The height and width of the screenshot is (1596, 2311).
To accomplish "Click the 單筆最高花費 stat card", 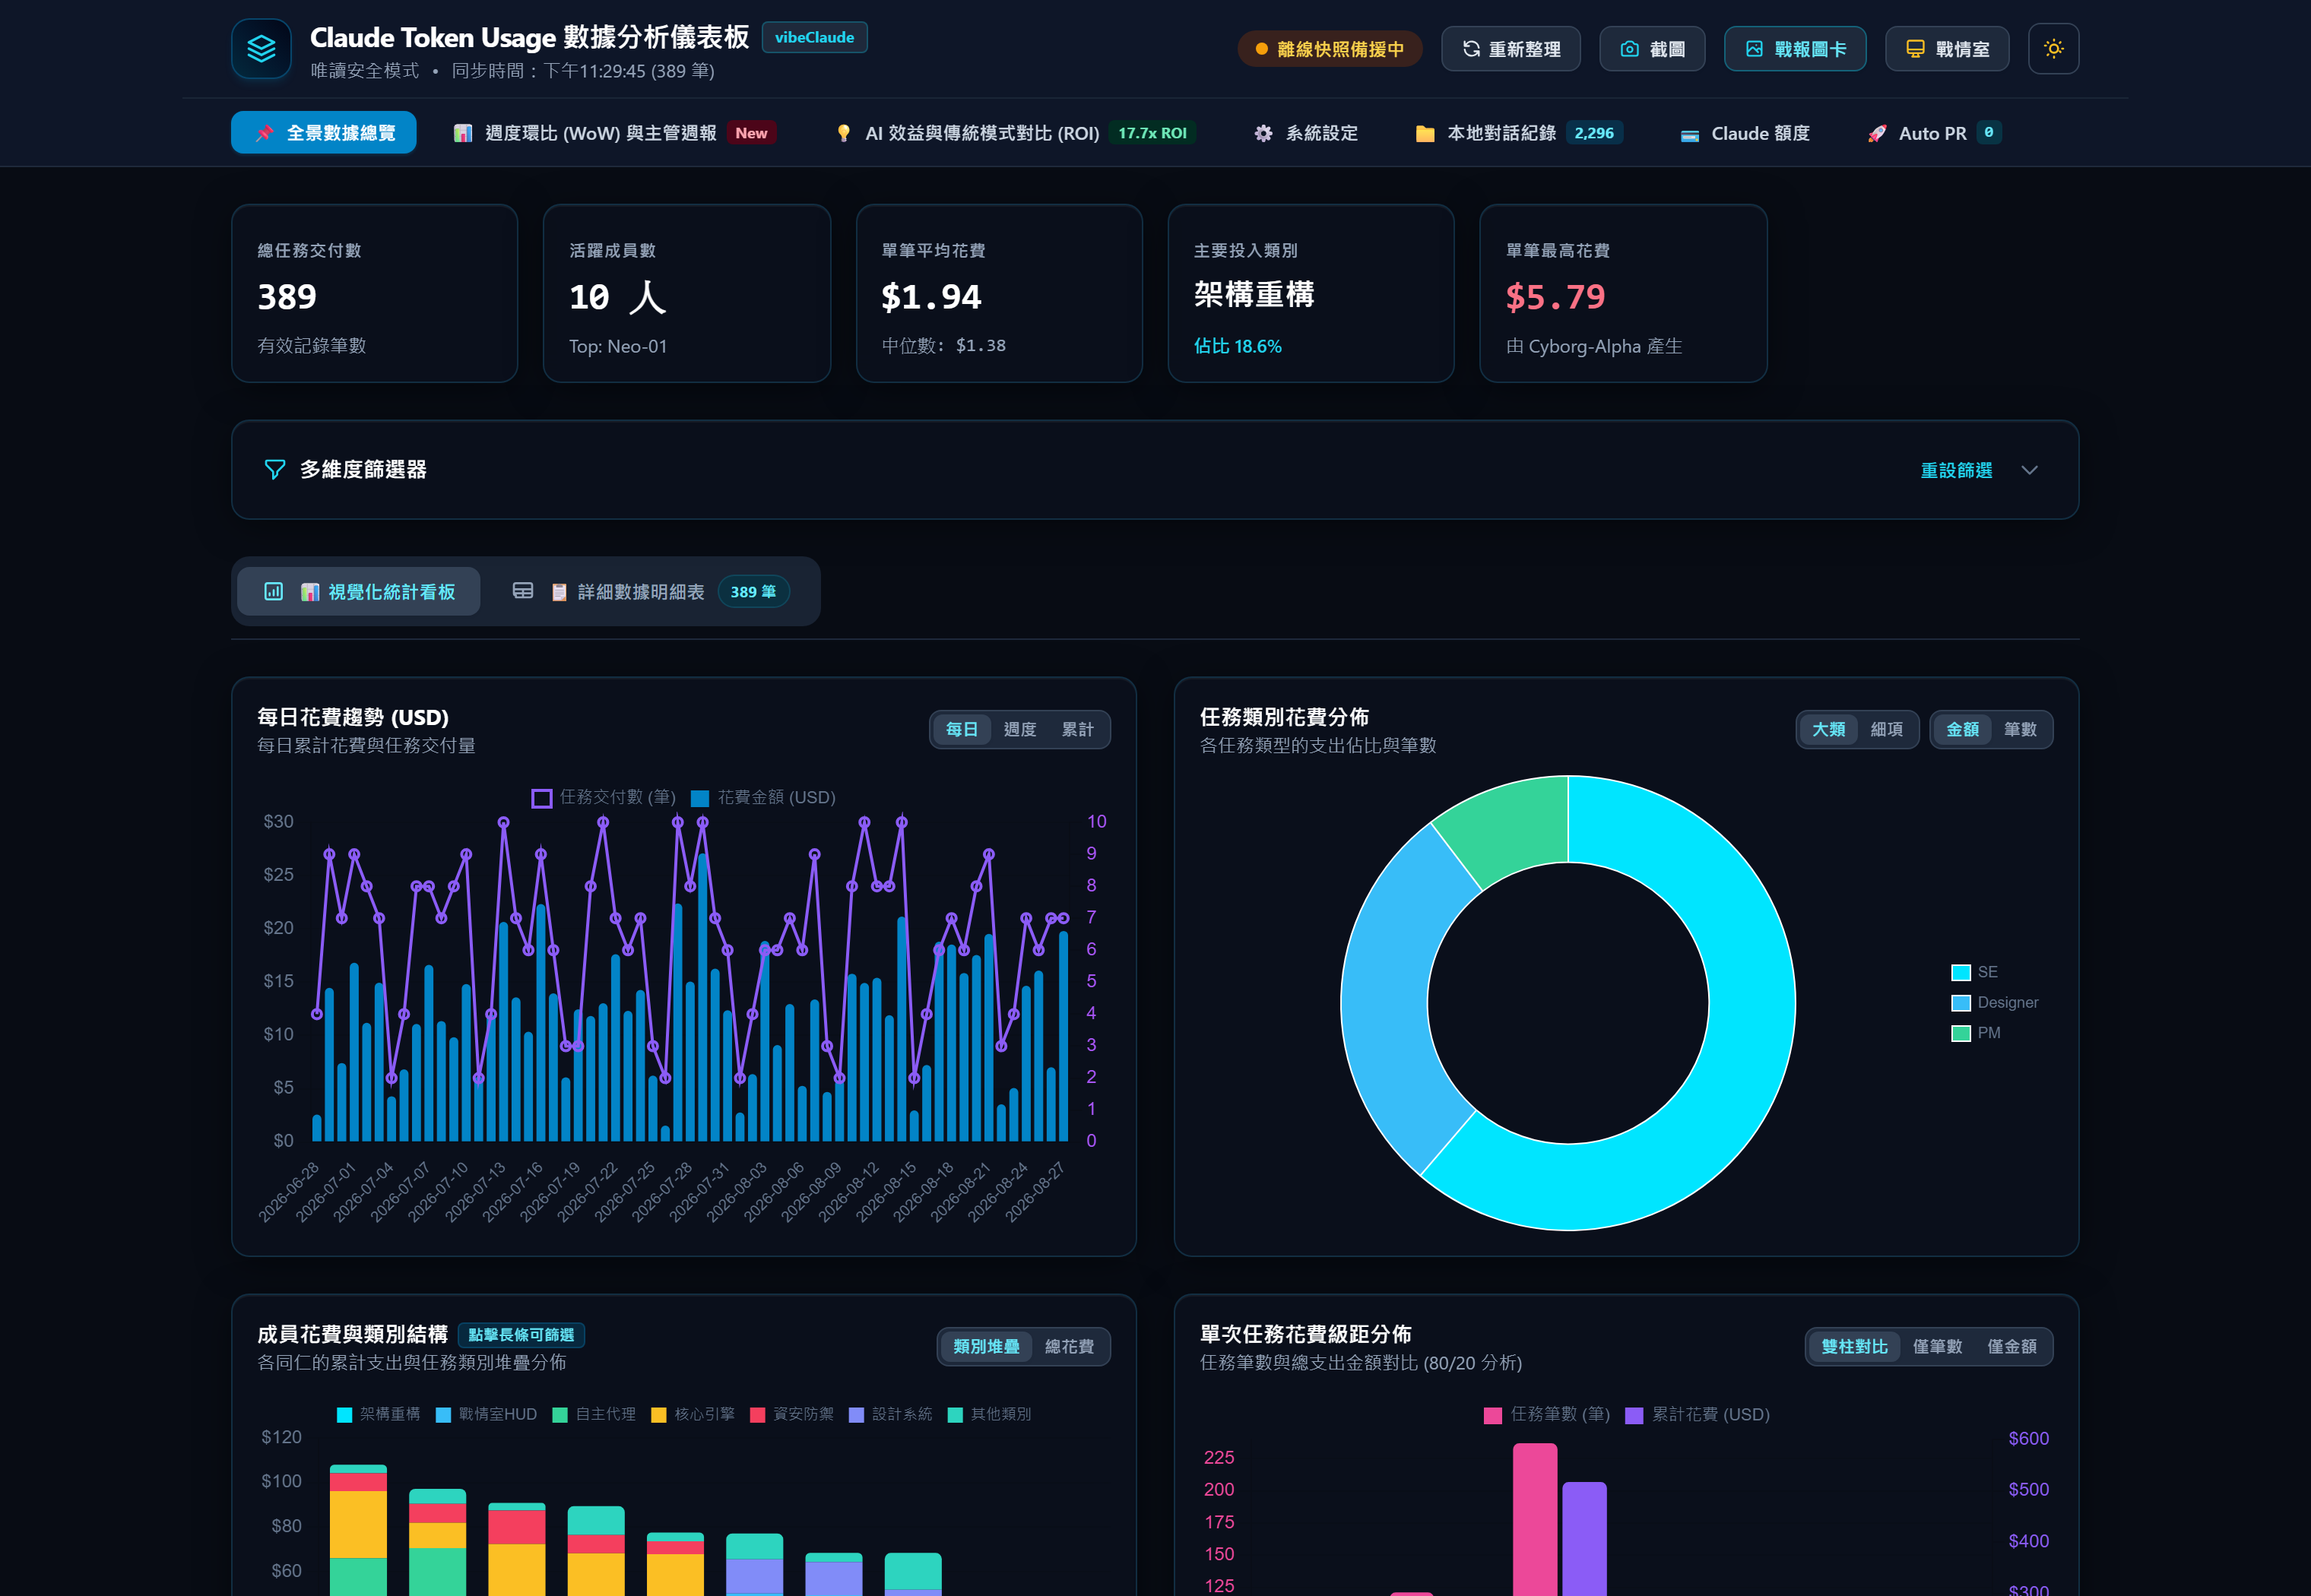I will point(1623,293).
